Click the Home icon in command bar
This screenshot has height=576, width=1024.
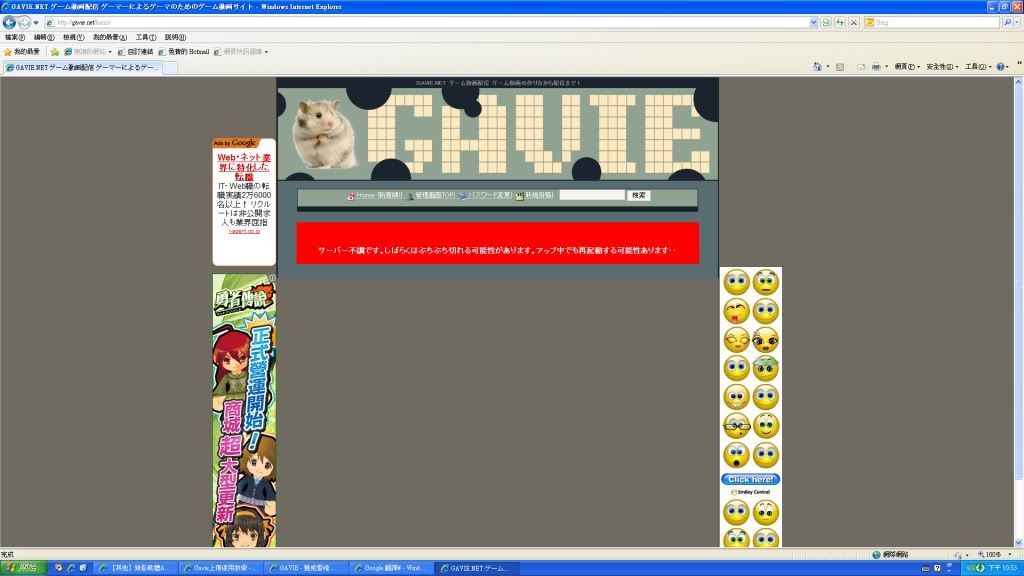pos(817,67)
